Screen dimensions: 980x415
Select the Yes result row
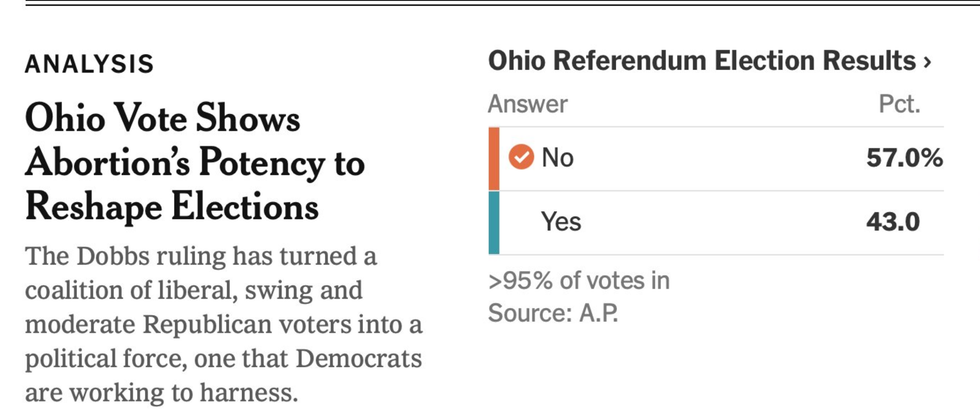715,222
